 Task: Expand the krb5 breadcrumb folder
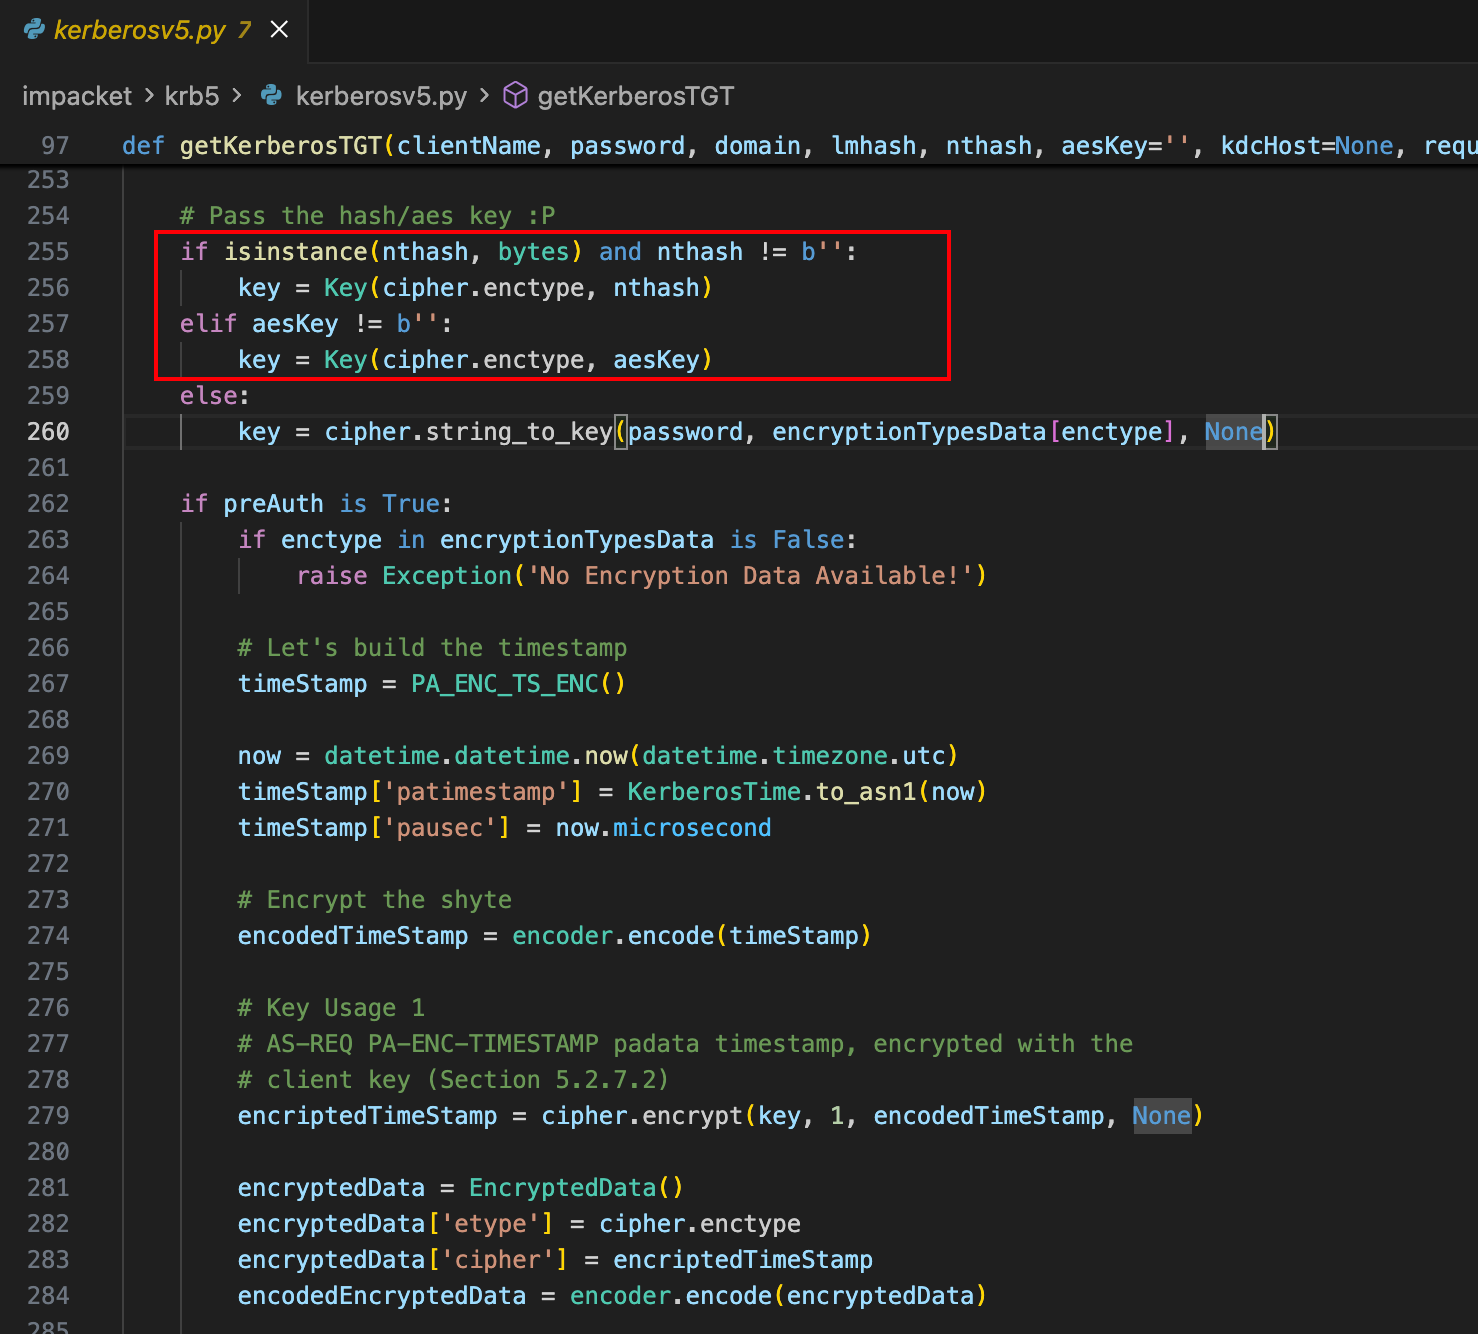coord(192,95)
